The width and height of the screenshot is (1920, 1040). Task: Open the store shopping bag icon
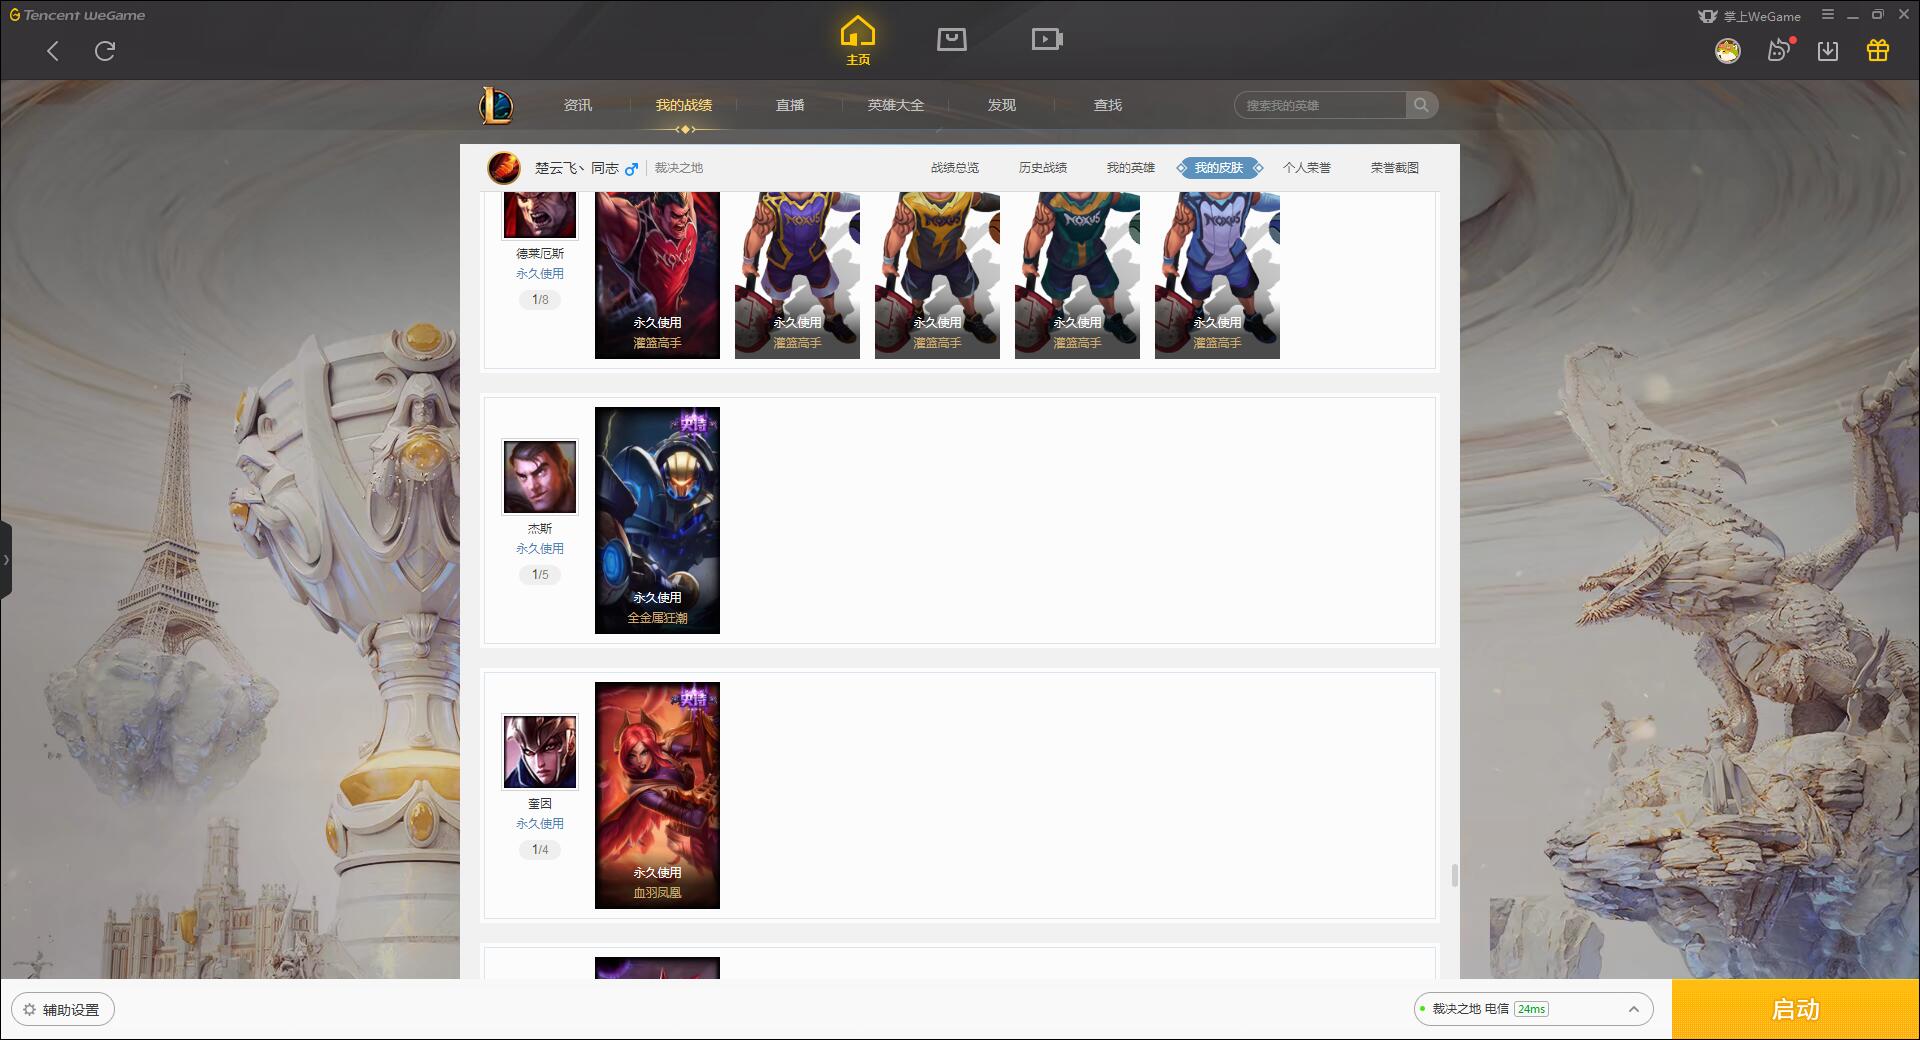pyautogui.click(x=951, y=39)
